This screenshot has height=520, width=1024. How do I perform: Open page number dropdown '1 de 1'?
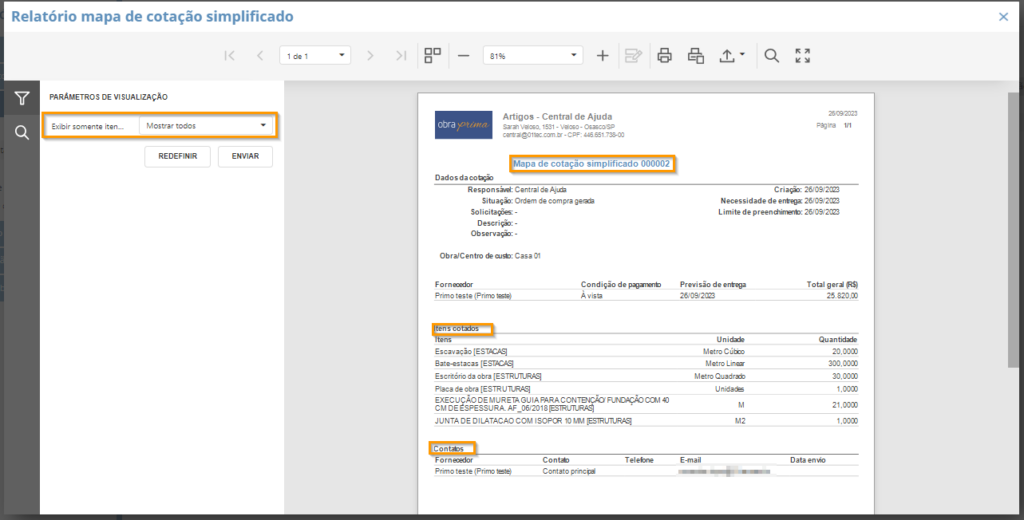[315, 56]
